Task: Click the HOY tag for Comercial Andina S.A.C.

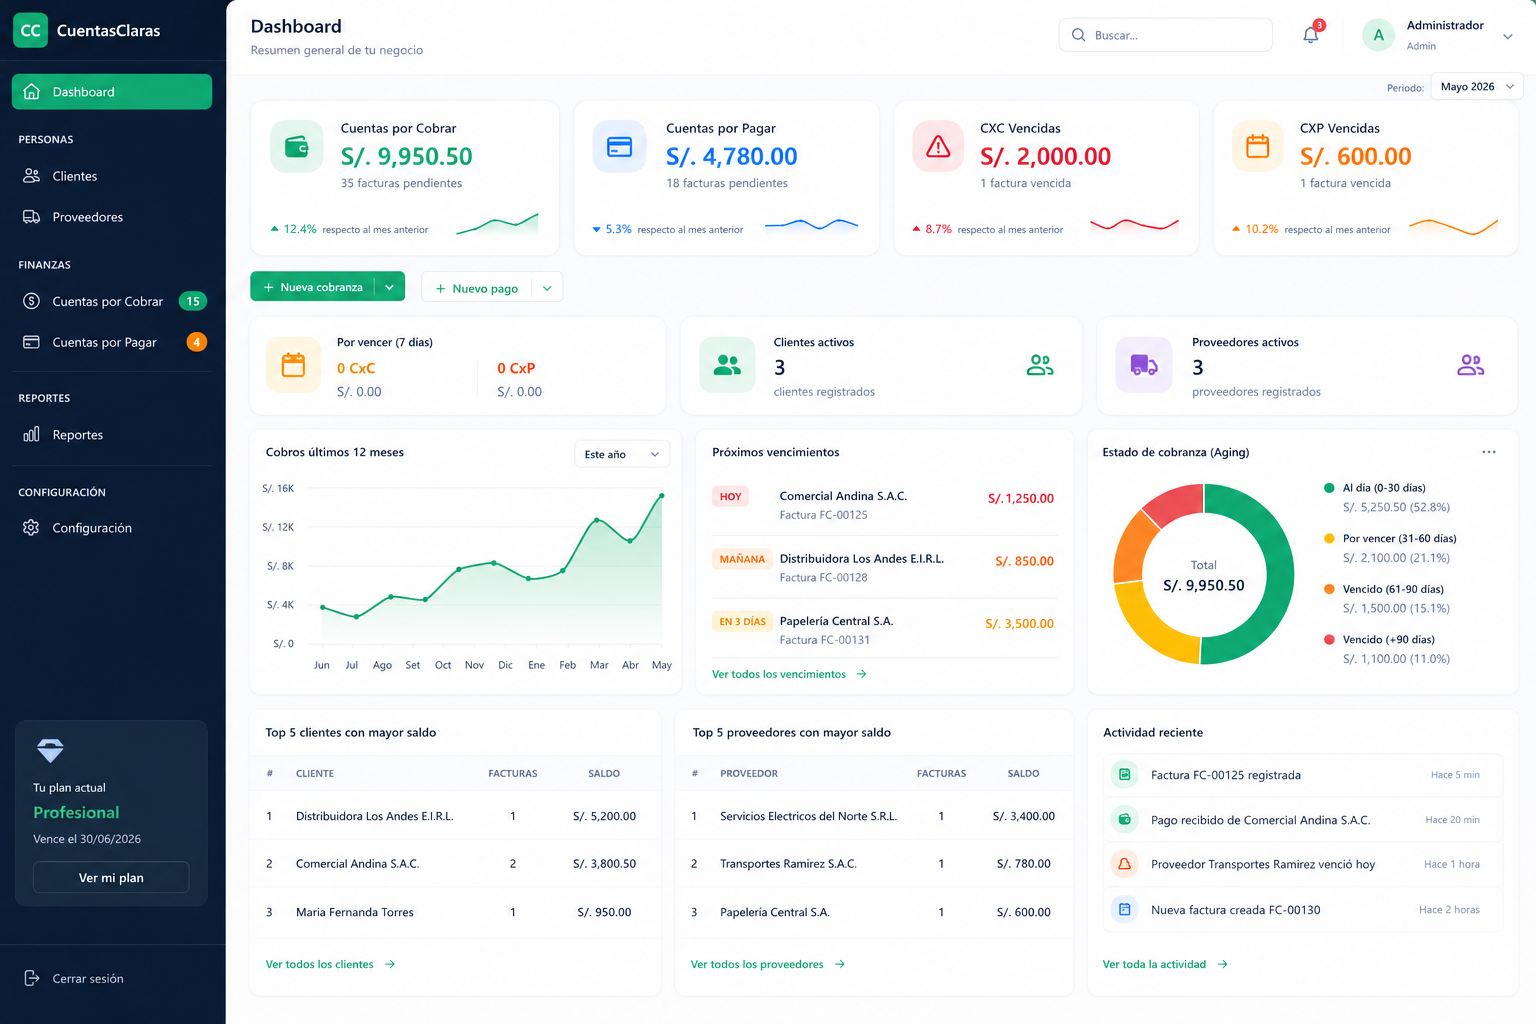Action: click(x=731, y=496)
